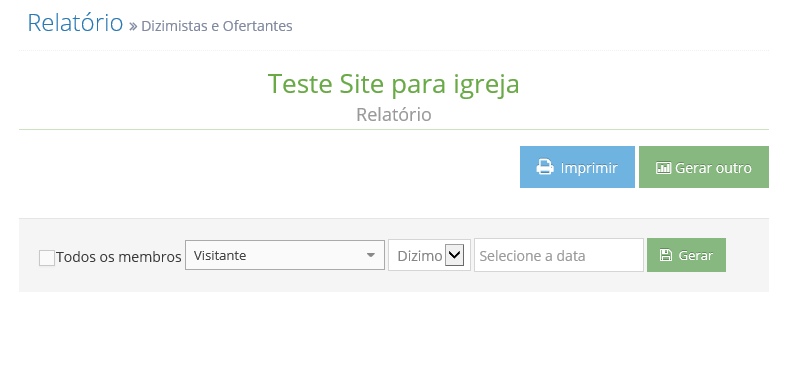This screenshot has height=389, width=796.
Task: Click Dizimistas e Ofertantes breadcrumb text
Action: tap(217, 26)
